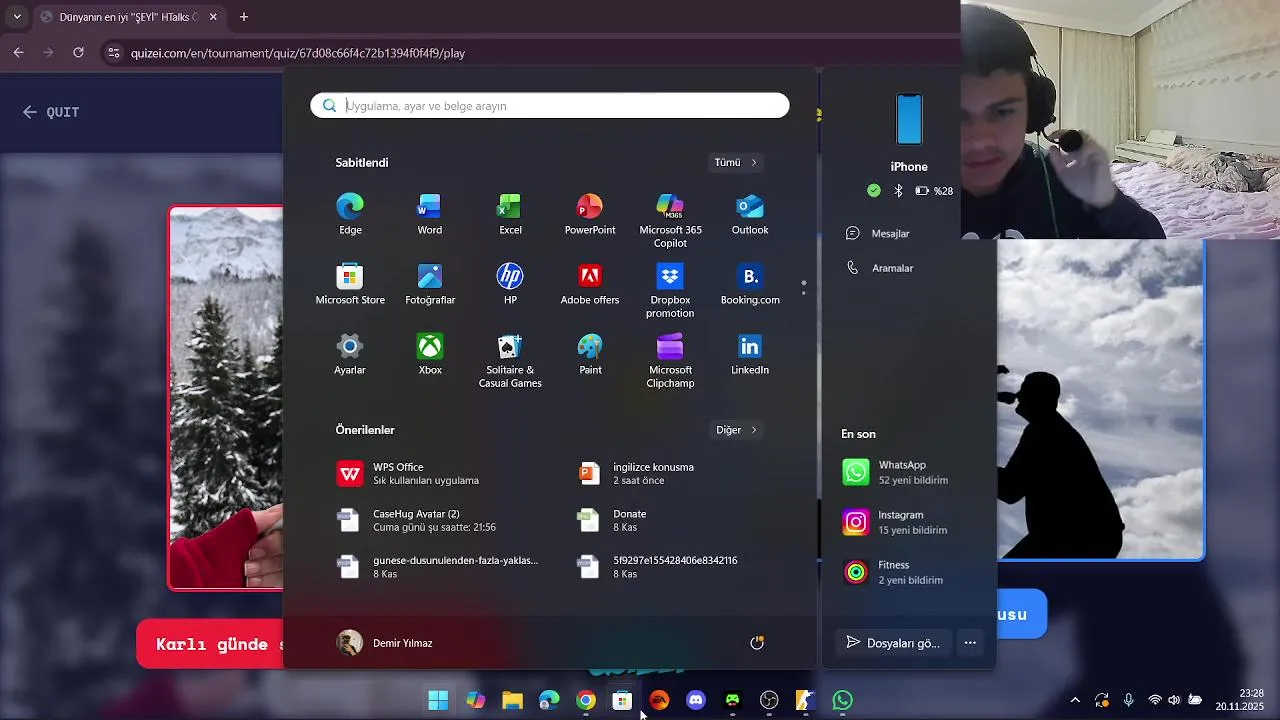Open Chrome tab search dropdown arrow
Viewport: 1280px width, 720px height.
[17, 17]
